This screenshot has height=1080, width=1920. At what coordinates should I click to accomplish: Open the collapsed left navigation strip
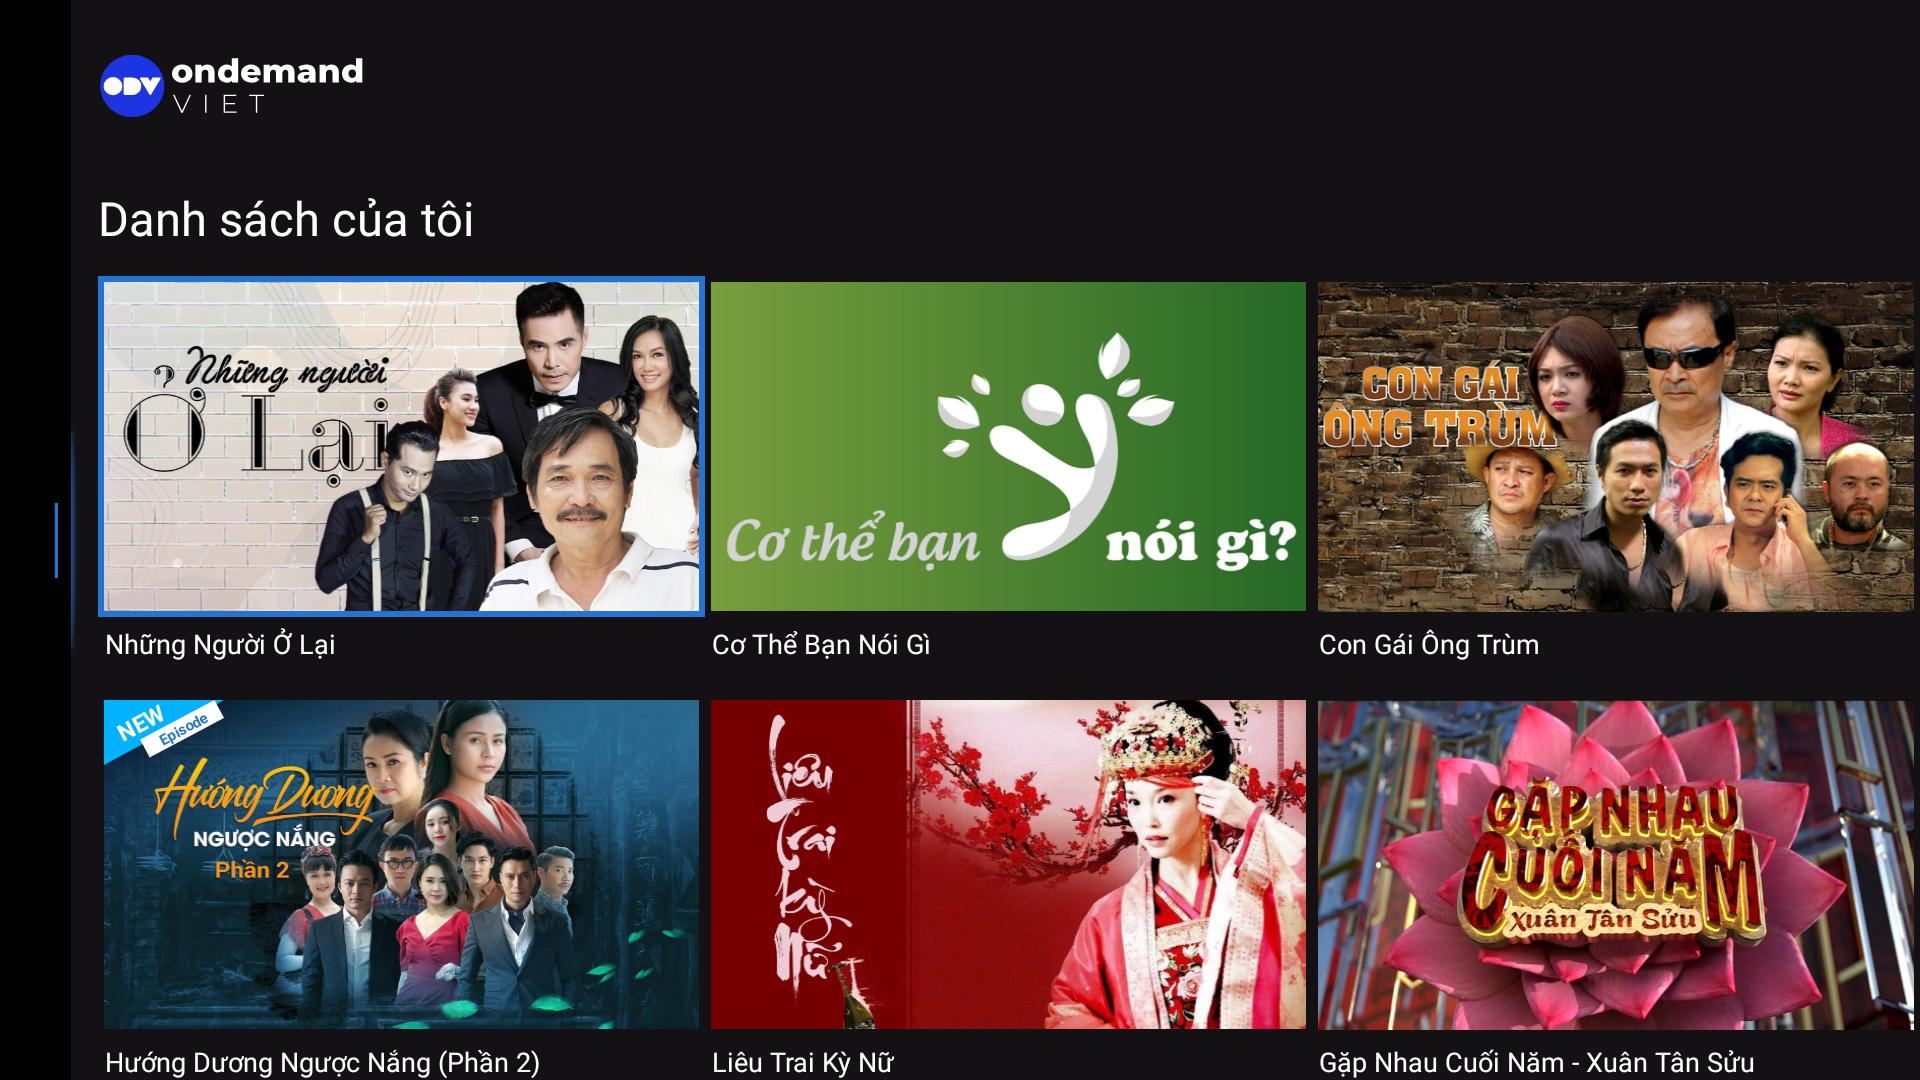point(35,540)
